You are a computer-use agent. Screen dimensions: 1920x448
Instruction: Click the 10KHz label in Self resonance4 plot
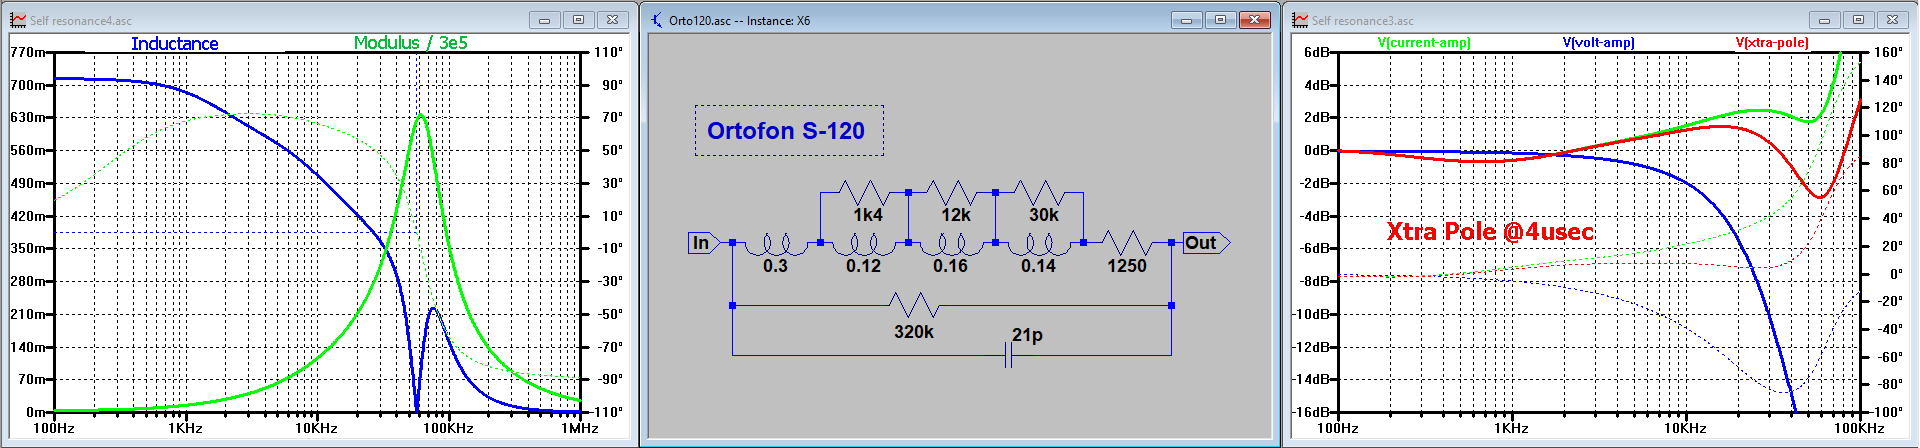pyautogui.click(x=316, y=428)
